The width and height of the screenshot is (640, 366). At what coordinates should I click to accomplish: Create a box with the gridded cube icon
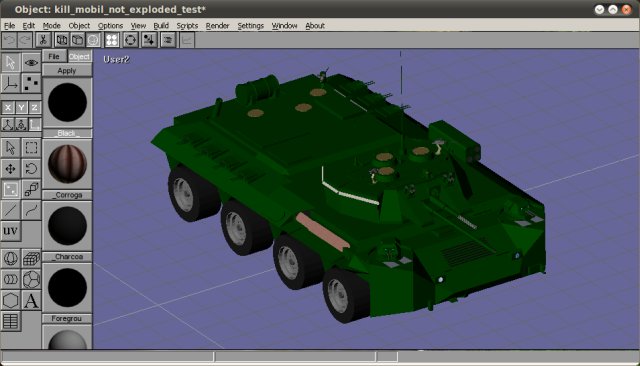click(x=31, y=258)
